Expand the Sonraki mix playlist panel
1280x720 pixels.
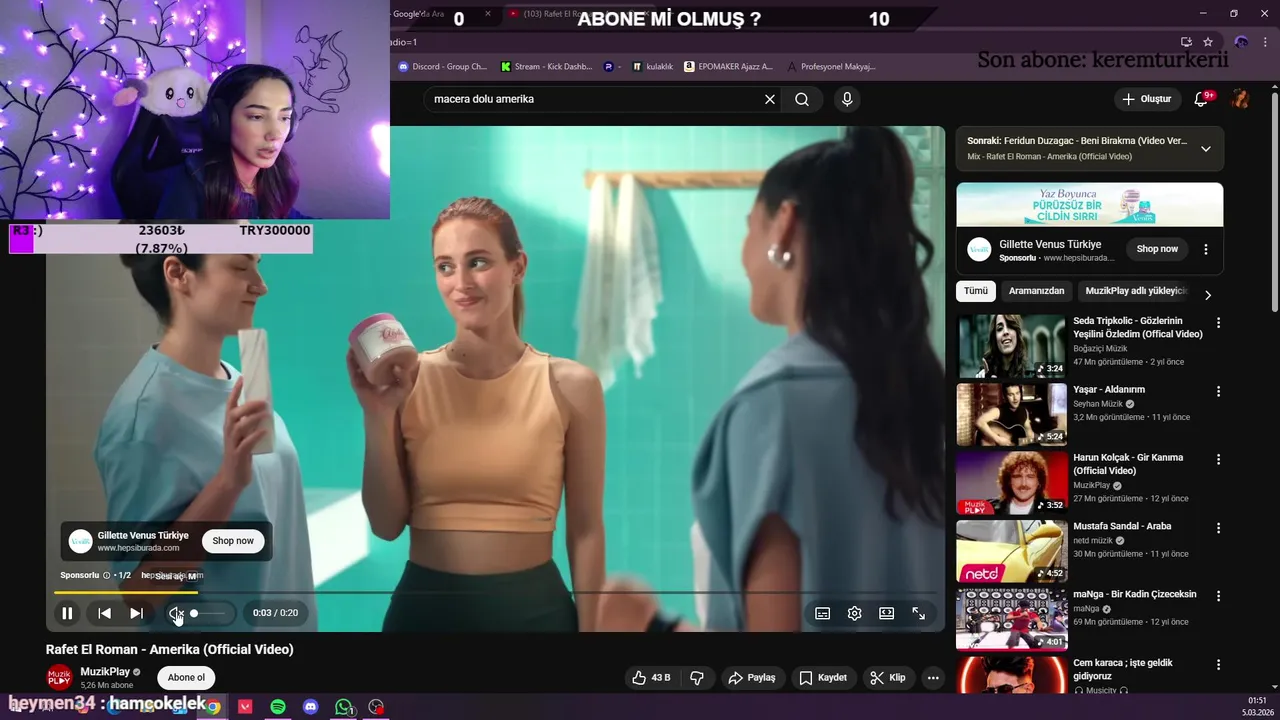click(x=1206, y=149)
